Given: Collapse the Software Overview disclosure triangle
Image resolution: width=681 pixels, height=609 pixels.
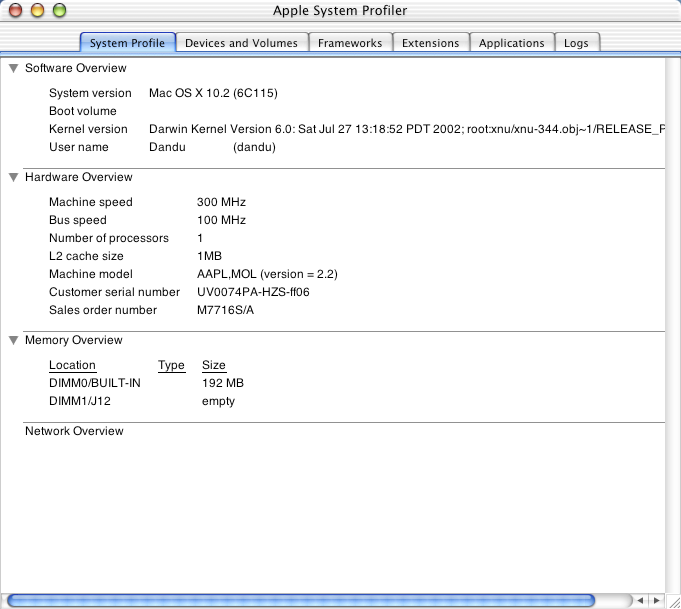Looking at the screenshot, I should pos(13,69).
